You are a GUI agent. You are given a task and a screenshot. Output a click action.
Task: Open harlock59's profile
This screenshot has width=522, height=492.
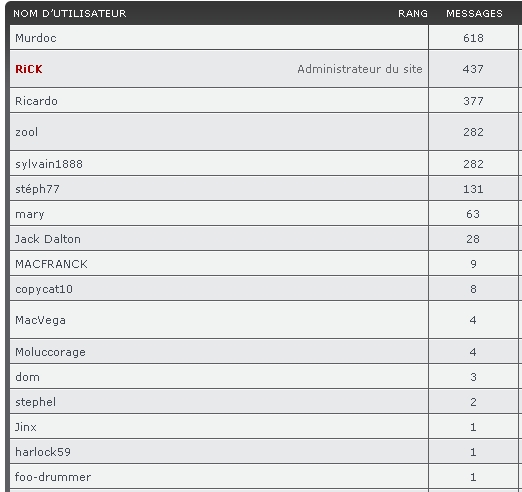[43, 452]
